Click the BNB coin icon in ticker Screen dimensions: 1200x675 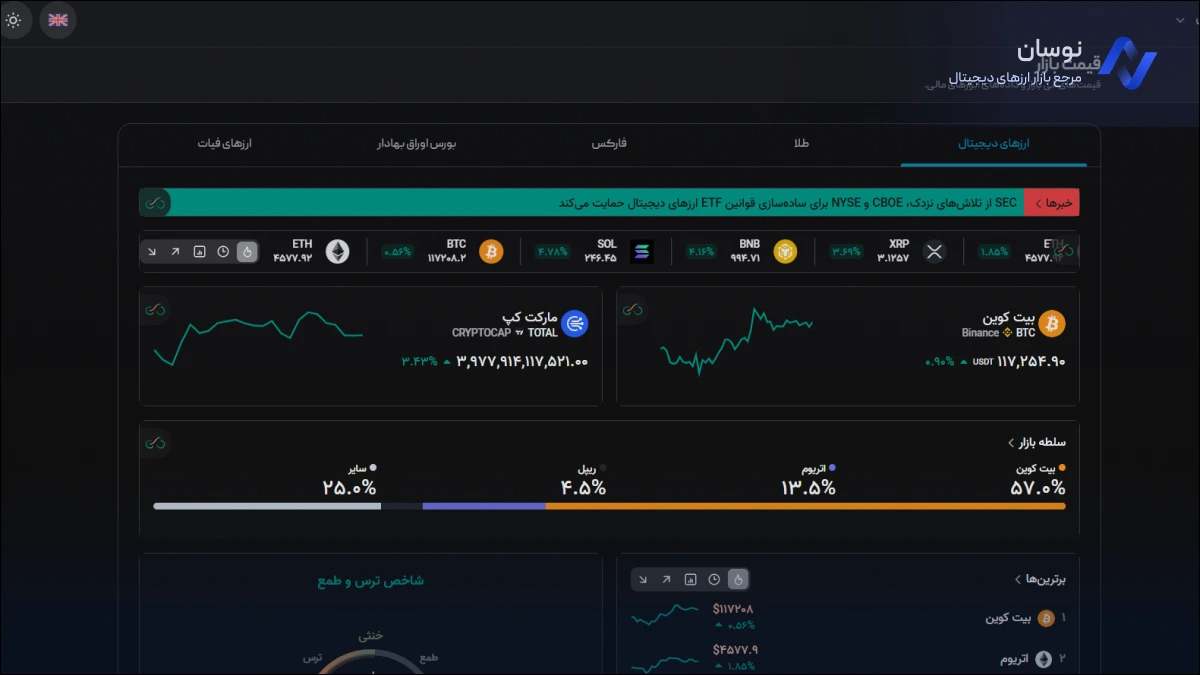(x=784, y=252)
